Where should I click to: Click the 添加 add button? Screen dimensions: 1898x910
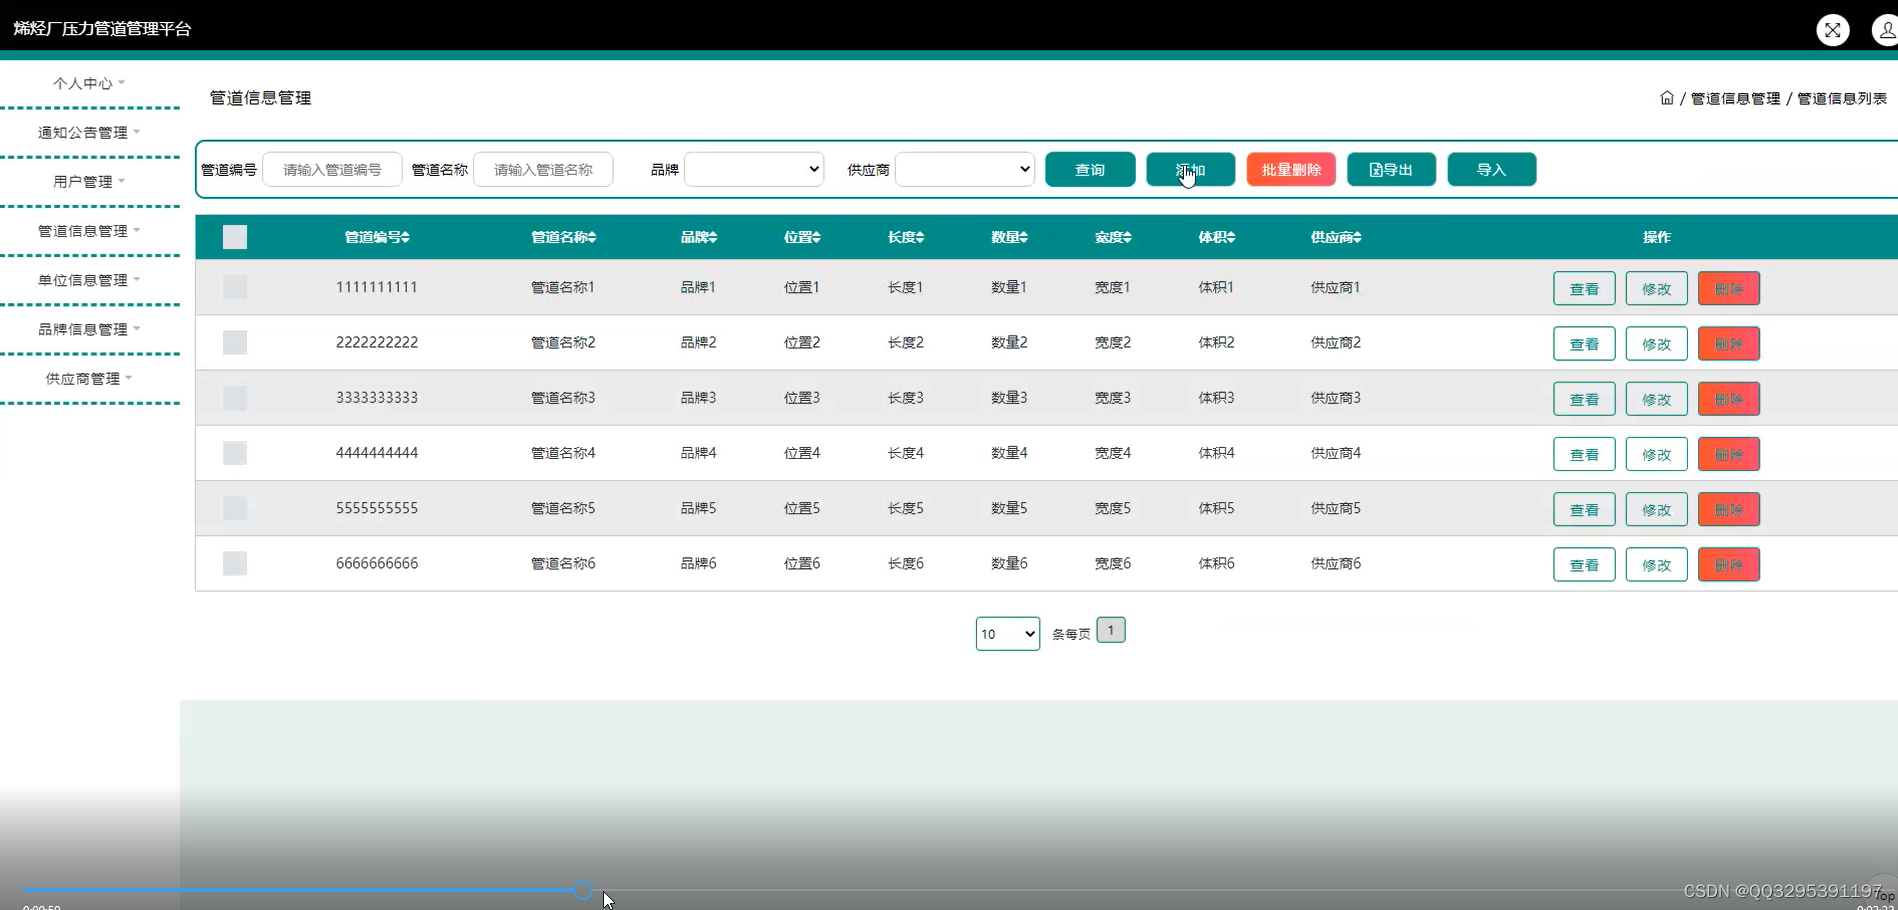[1190, 170]
